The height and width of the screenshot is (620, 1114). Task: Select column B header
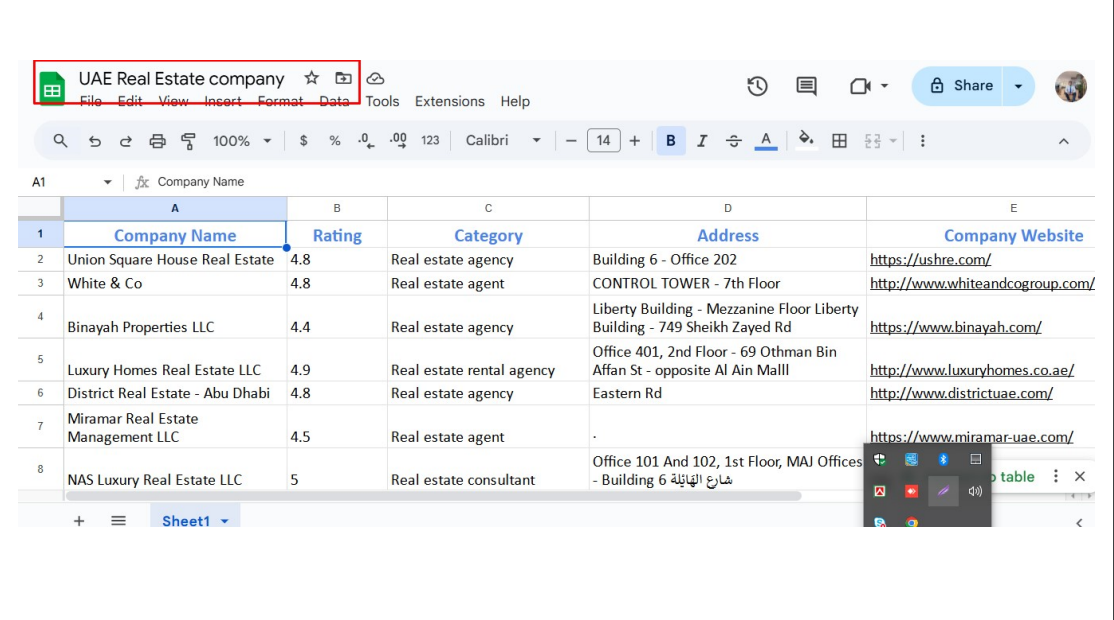337,208
